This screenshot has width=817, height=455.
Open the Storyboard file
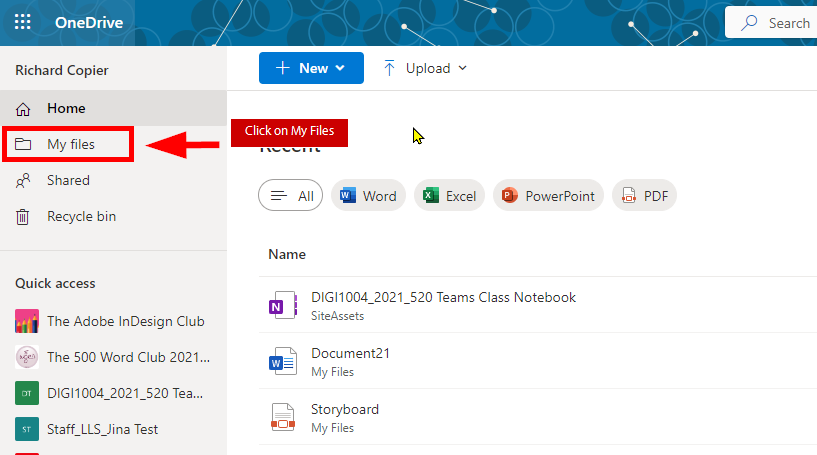[x=344, y=409]
